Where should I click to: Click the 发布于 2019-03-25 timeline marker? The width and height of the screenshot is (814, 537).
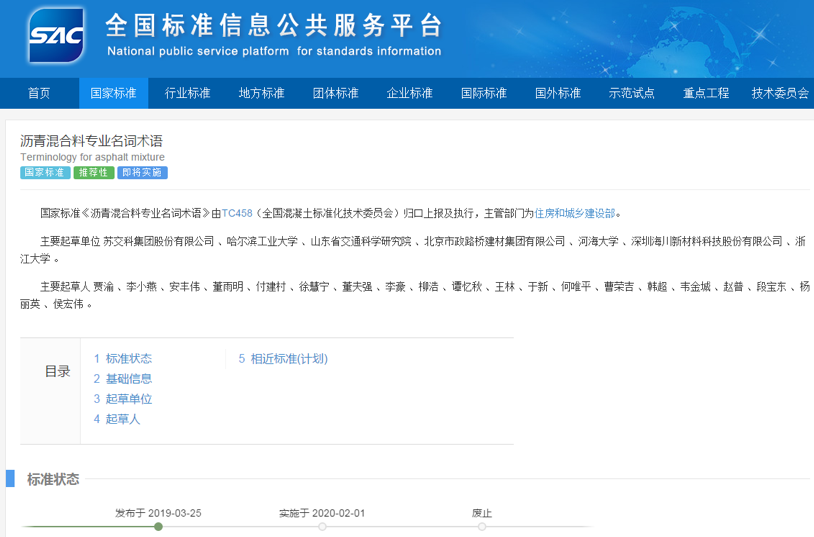tap(158, 526)
